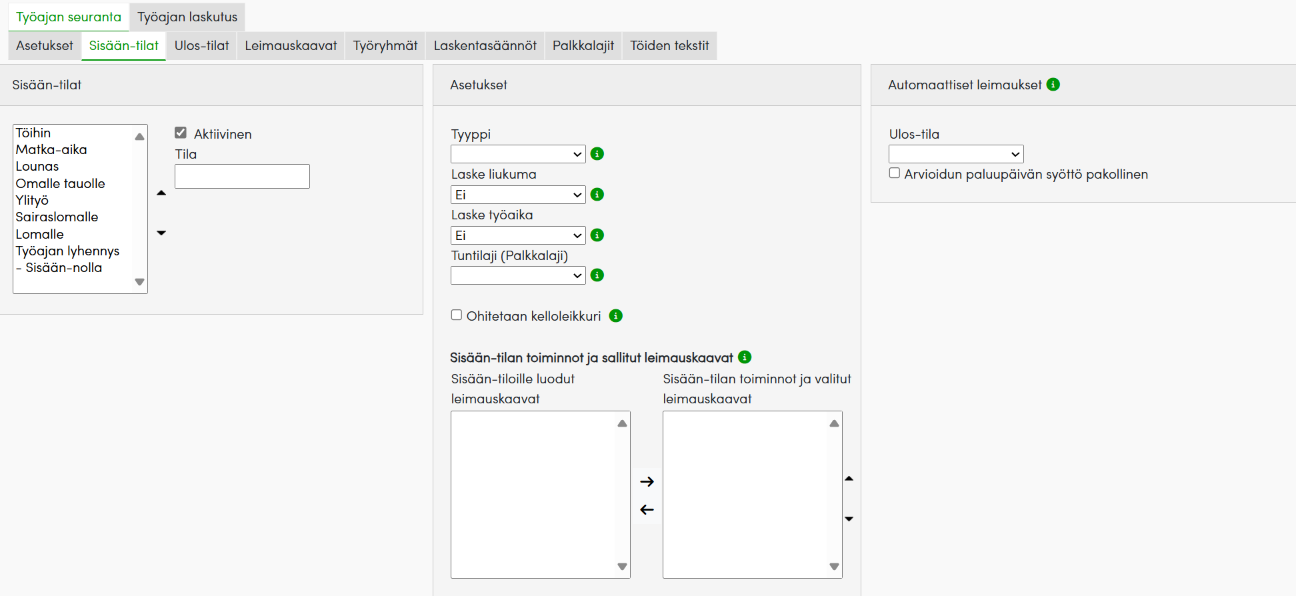Click info icon beside Laske työaika
Image resolution: width=1296 pixels, height=596 pixels.
[597, 235]
